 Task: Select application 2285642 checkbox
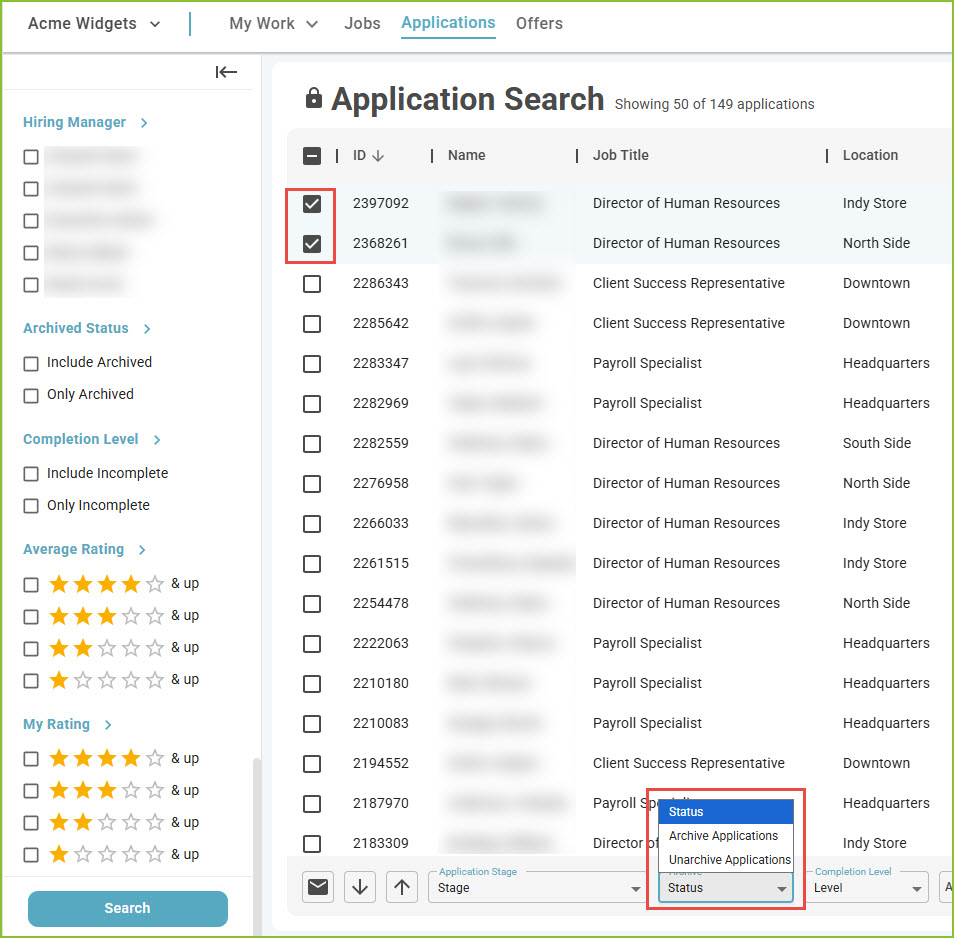pyautogui.click(x=312, y=324)
